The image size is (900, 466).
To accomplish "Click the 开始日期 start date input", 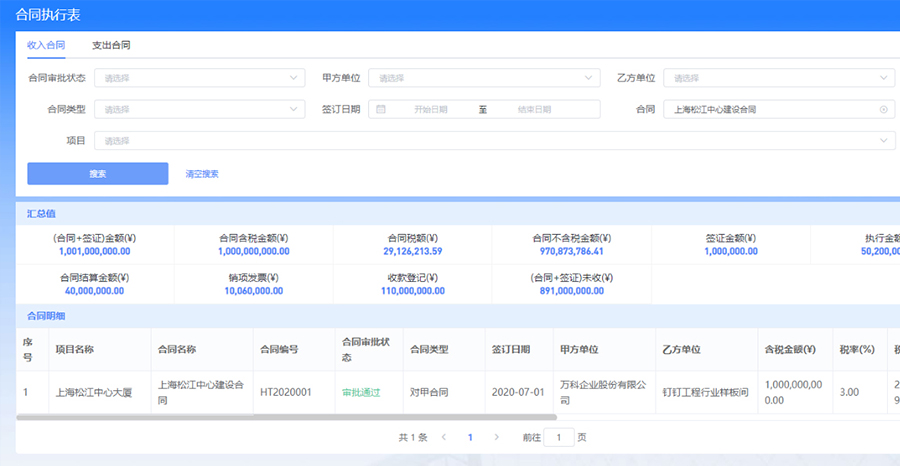I will [430, 110].
